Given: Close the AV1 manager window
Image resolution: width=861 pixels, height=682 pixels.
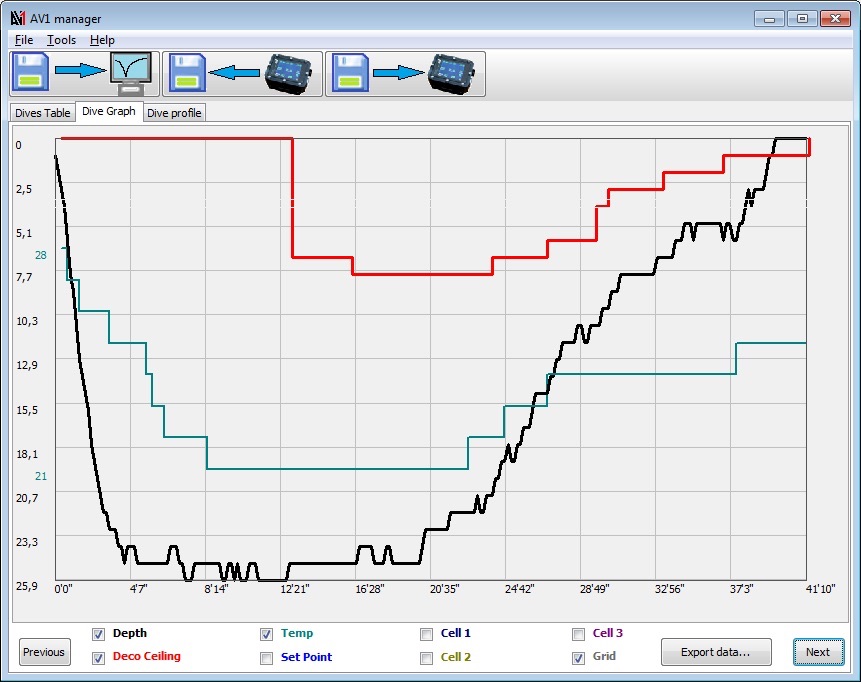Looking at the screenshot, I should pos(835,19).
